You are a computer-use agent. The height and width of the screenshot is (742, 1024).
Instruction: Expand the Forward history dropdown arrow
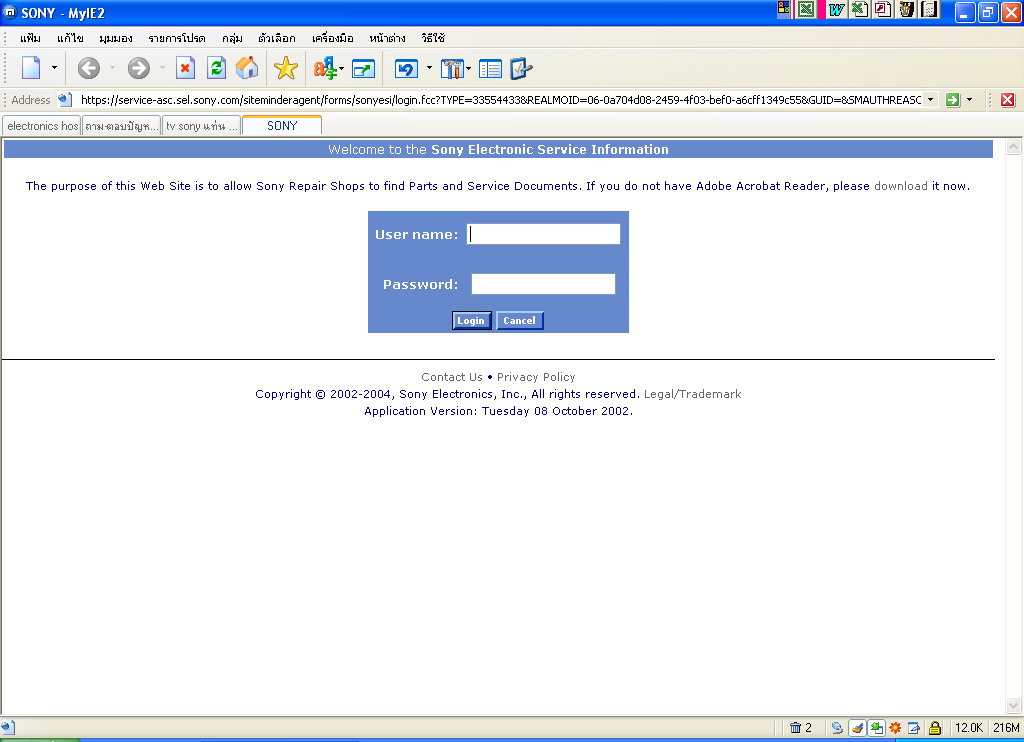point(162,68)
